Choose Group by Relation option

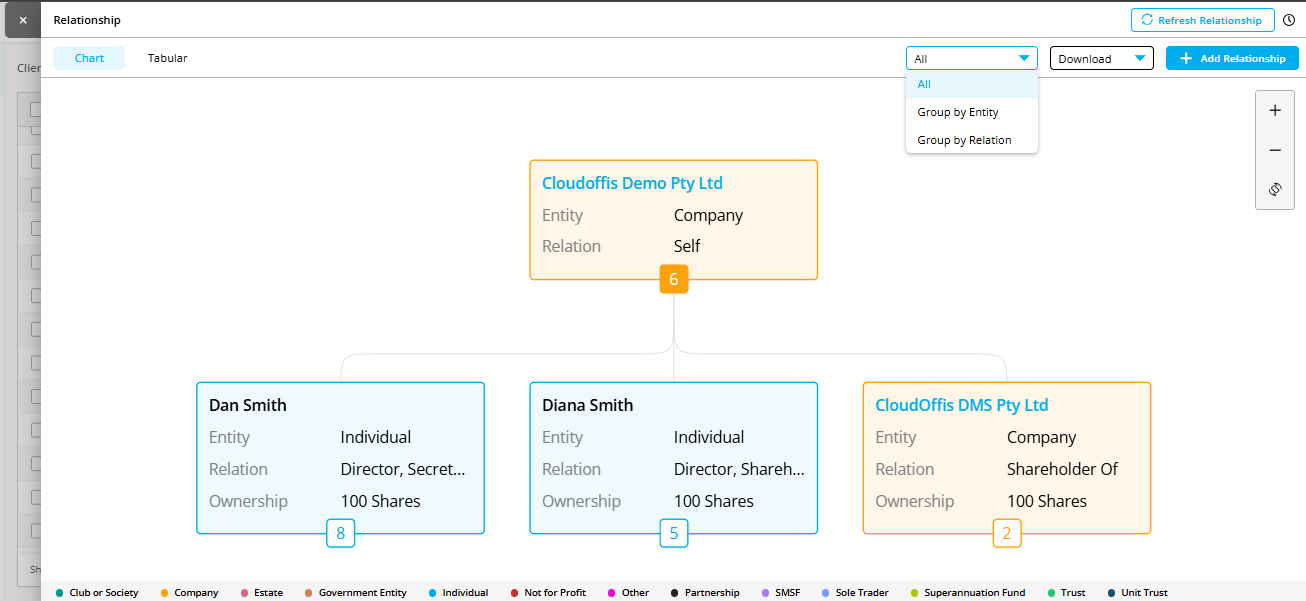[x=964, y=140]
